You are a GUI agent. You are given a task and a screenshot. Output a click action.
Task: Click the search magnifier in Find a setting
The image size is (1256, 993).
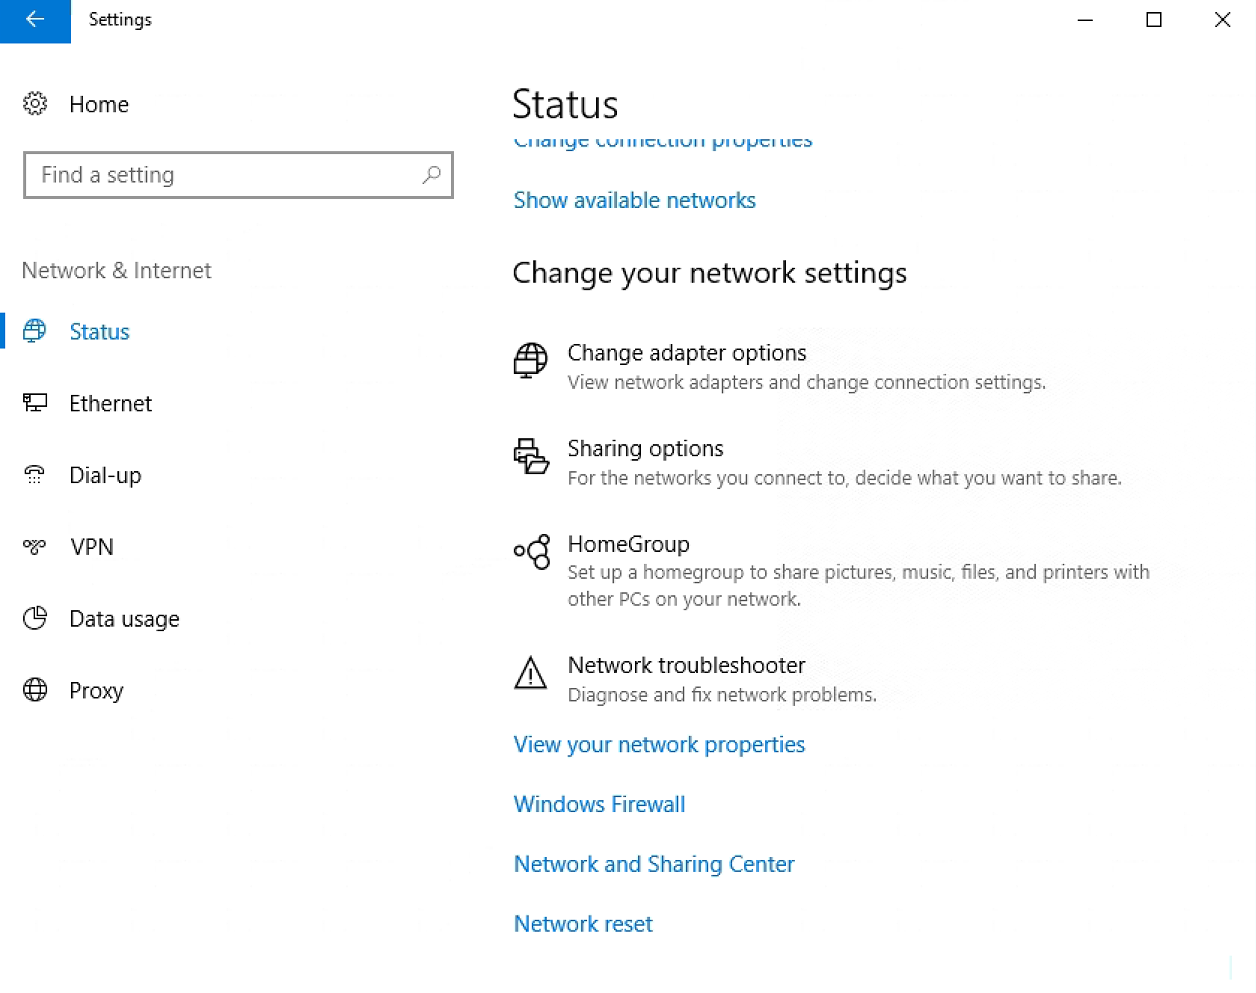pos(431,175)
